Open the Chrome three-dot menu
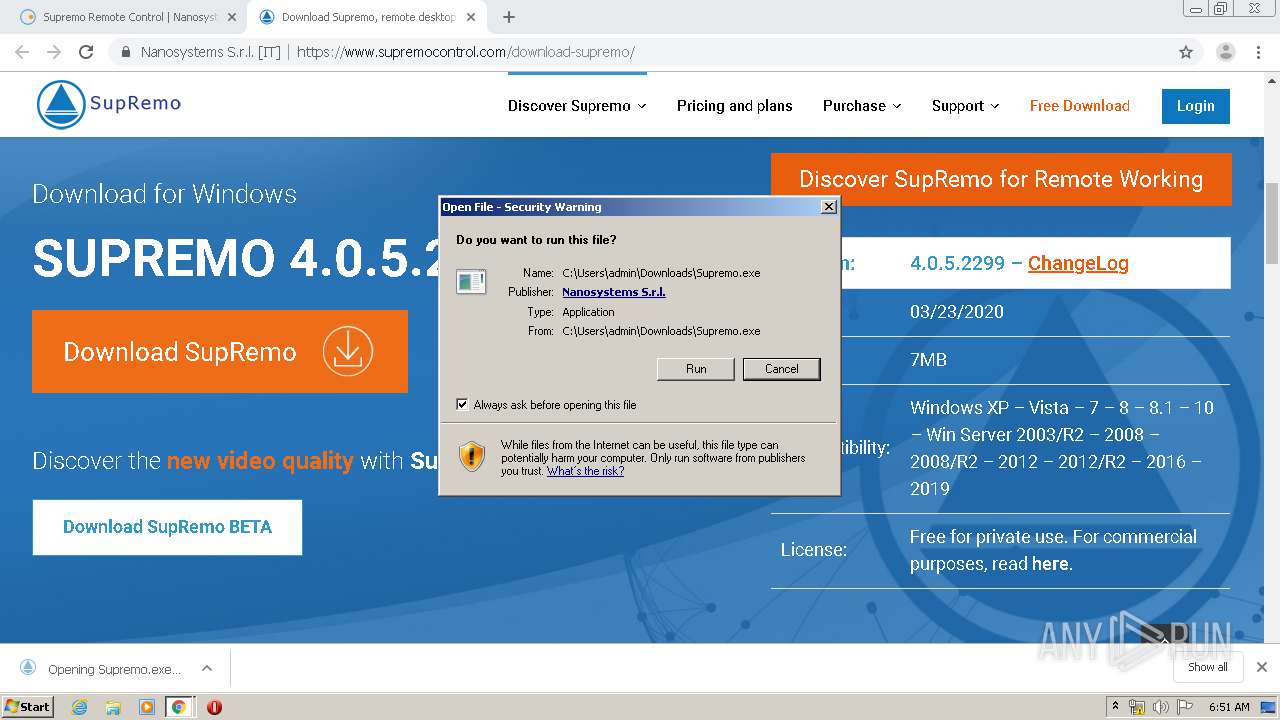The image size is (1280, 720). 1258,52
